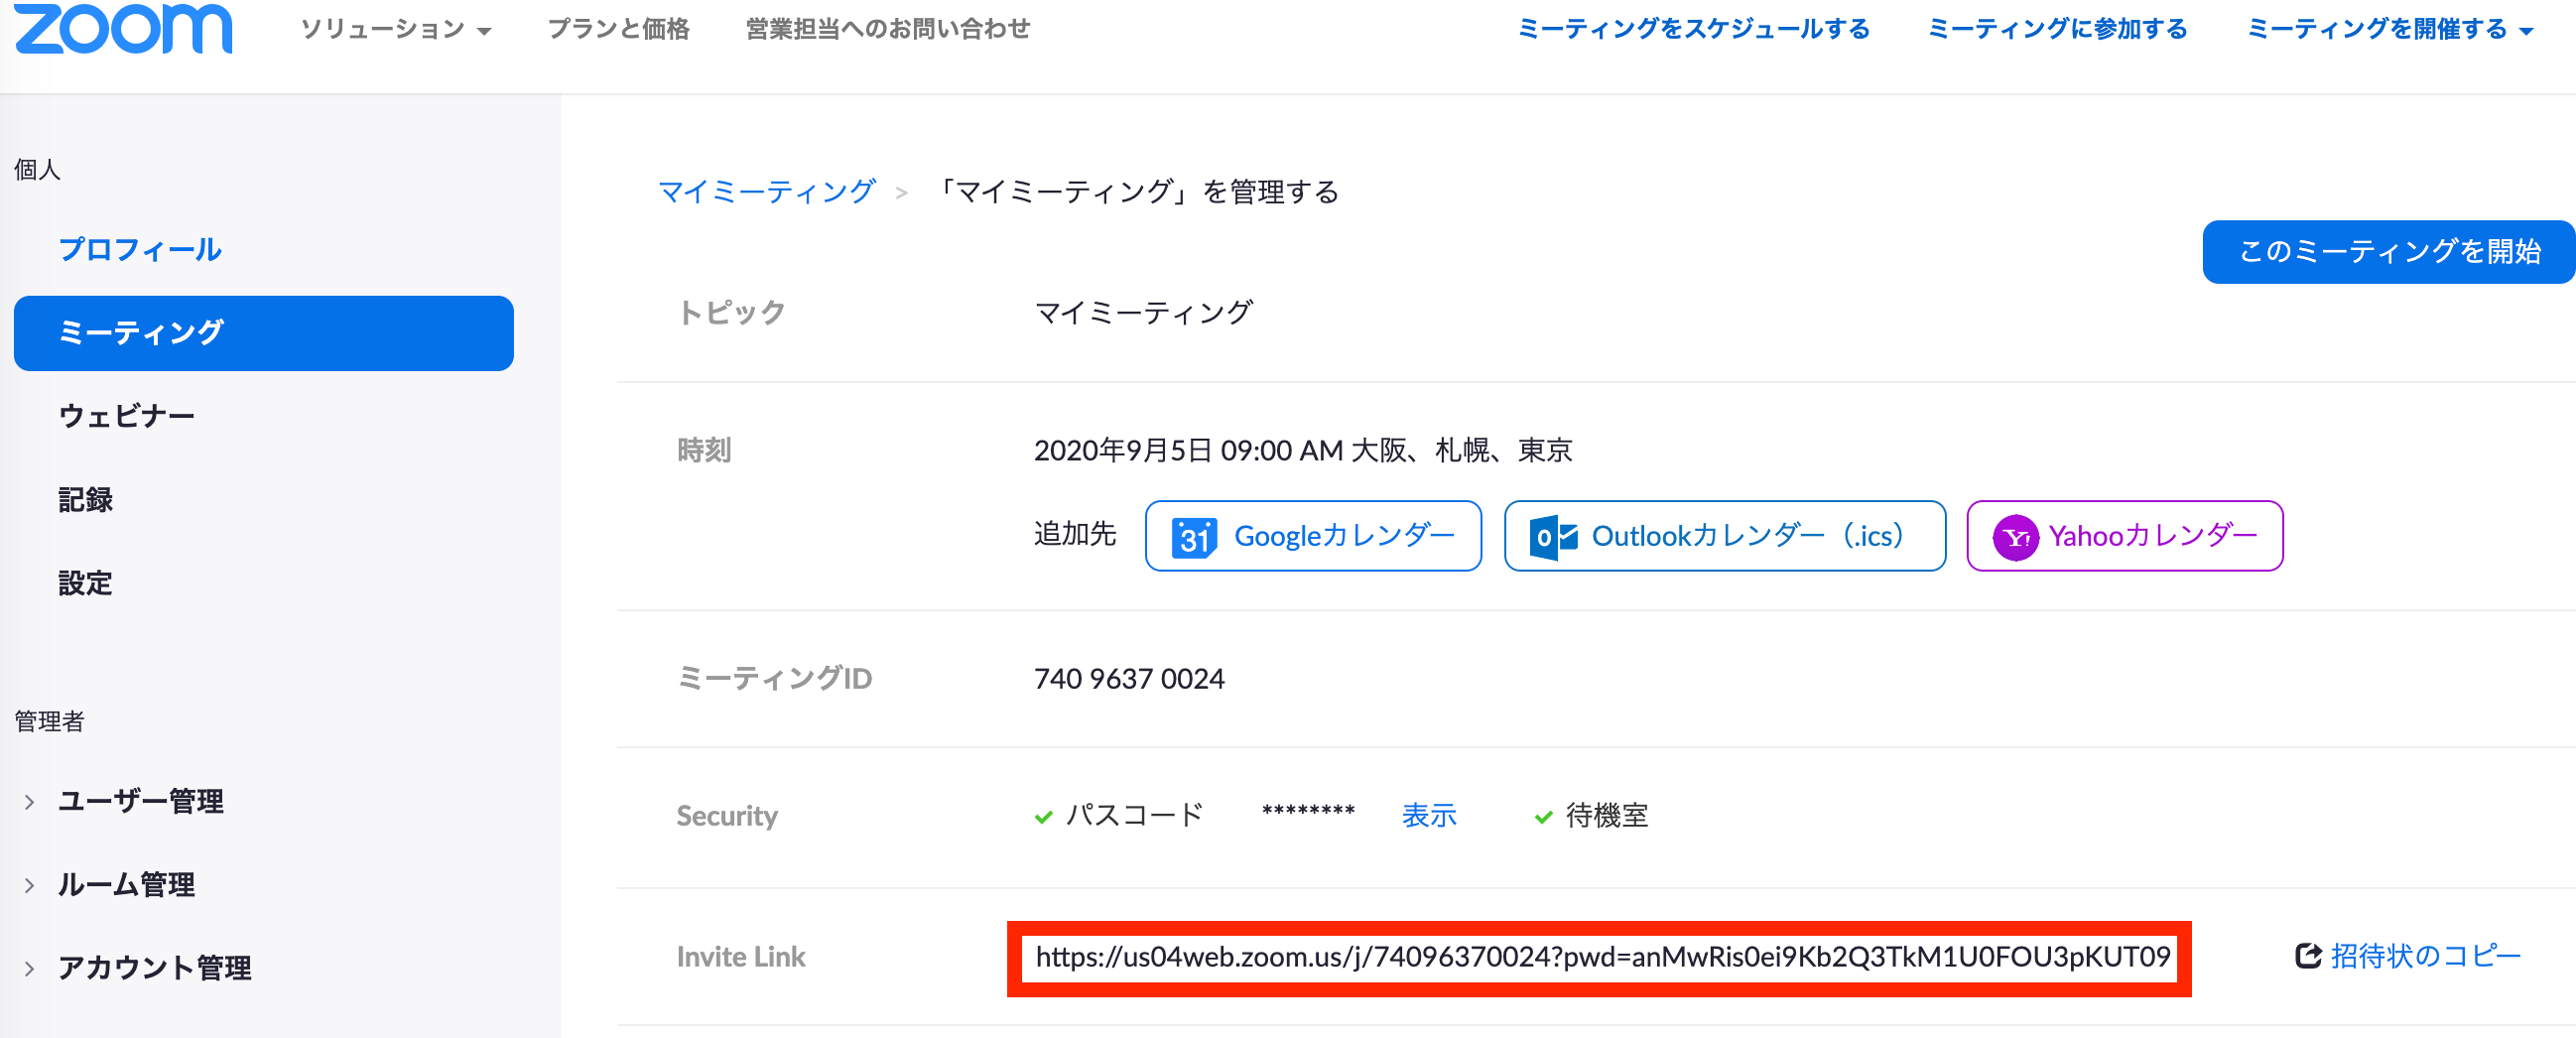This screenshot has width=2576, height=1038.
Task: Open the ミーティングを開催する dropdown
Action: (2390, 29)
